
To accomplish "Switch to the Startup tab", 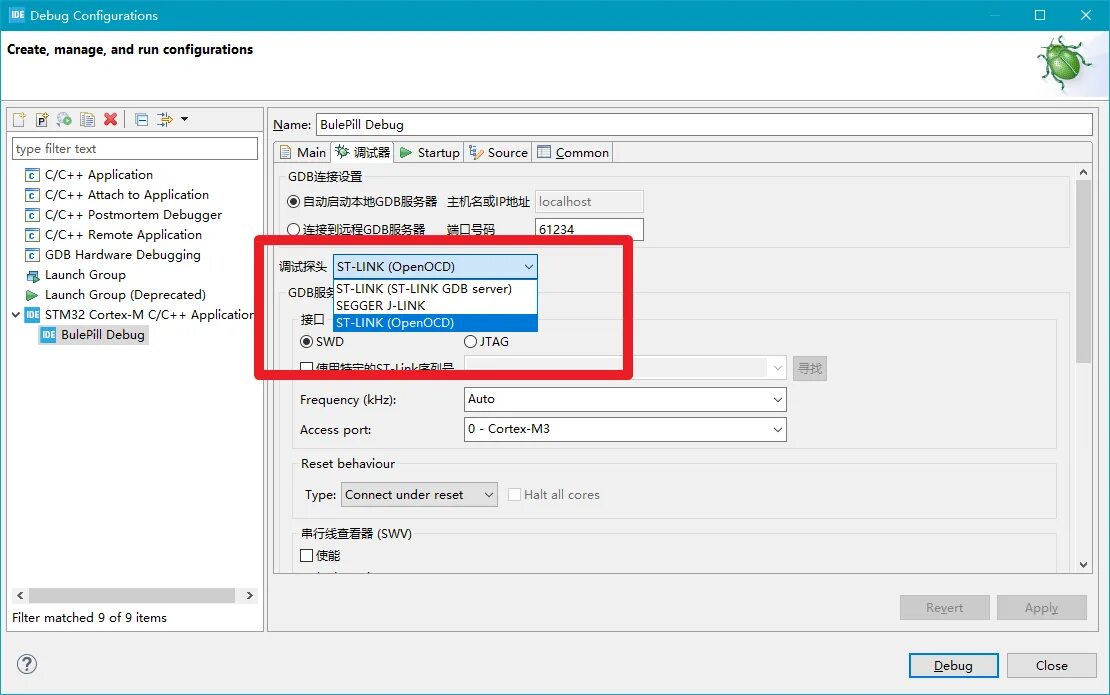I will tap(430, 152).
